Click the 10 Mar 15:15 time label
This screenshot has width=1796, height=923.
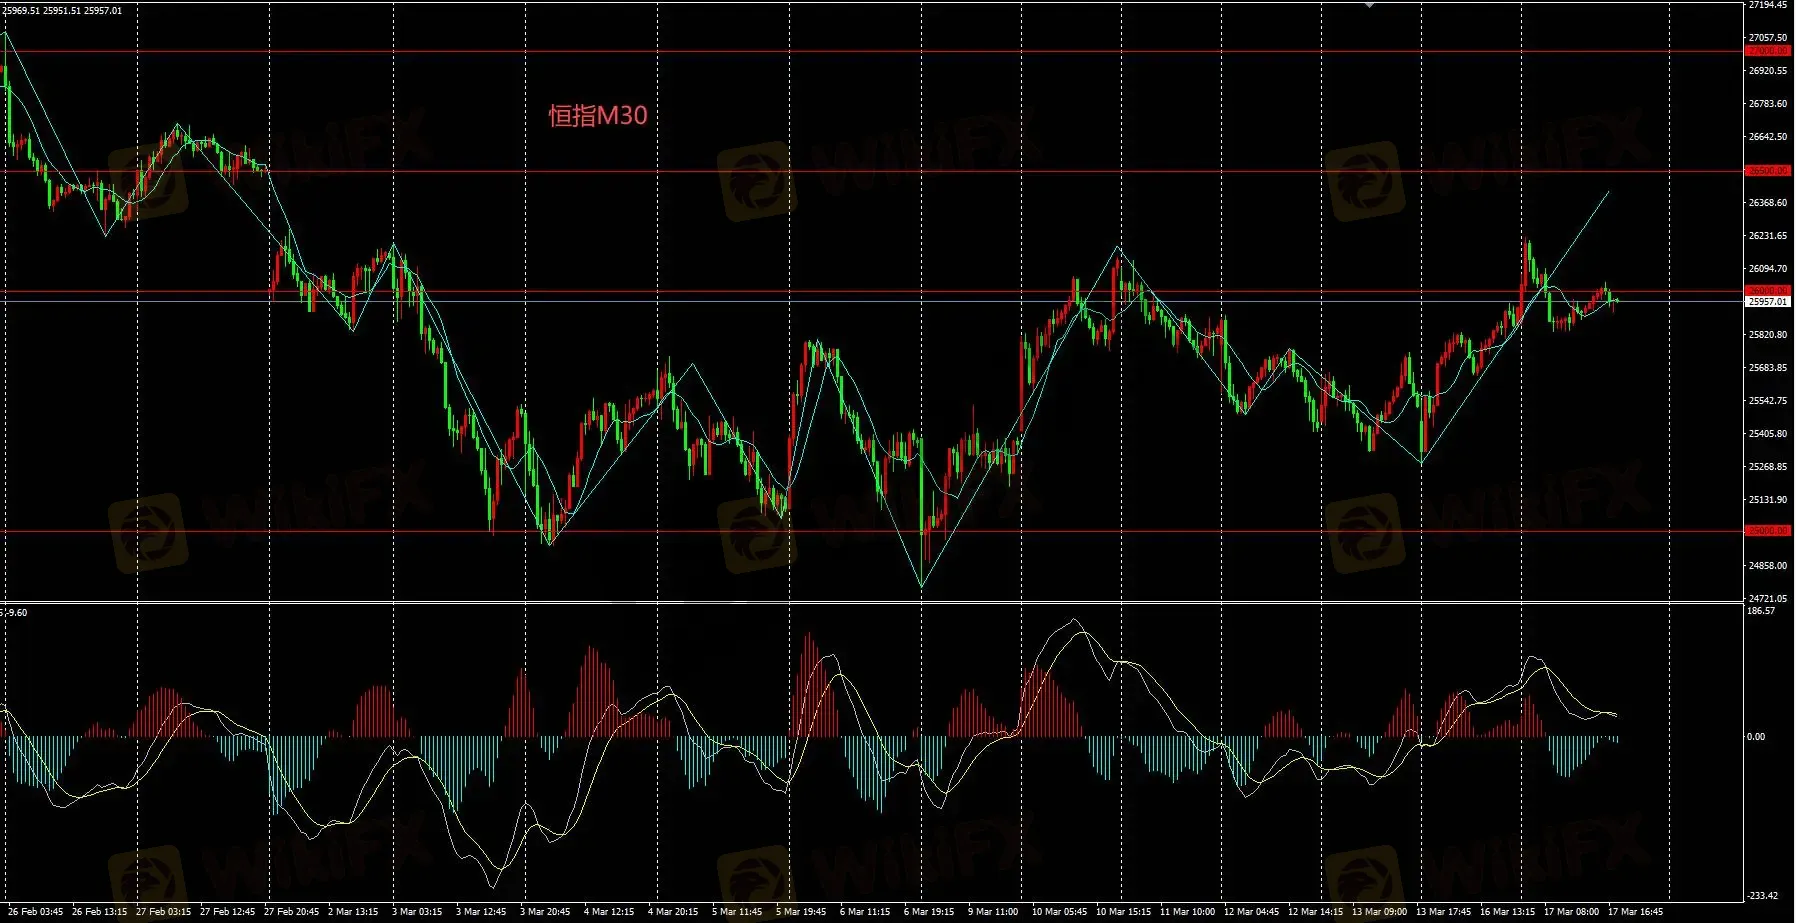[x=1123, y=912]
